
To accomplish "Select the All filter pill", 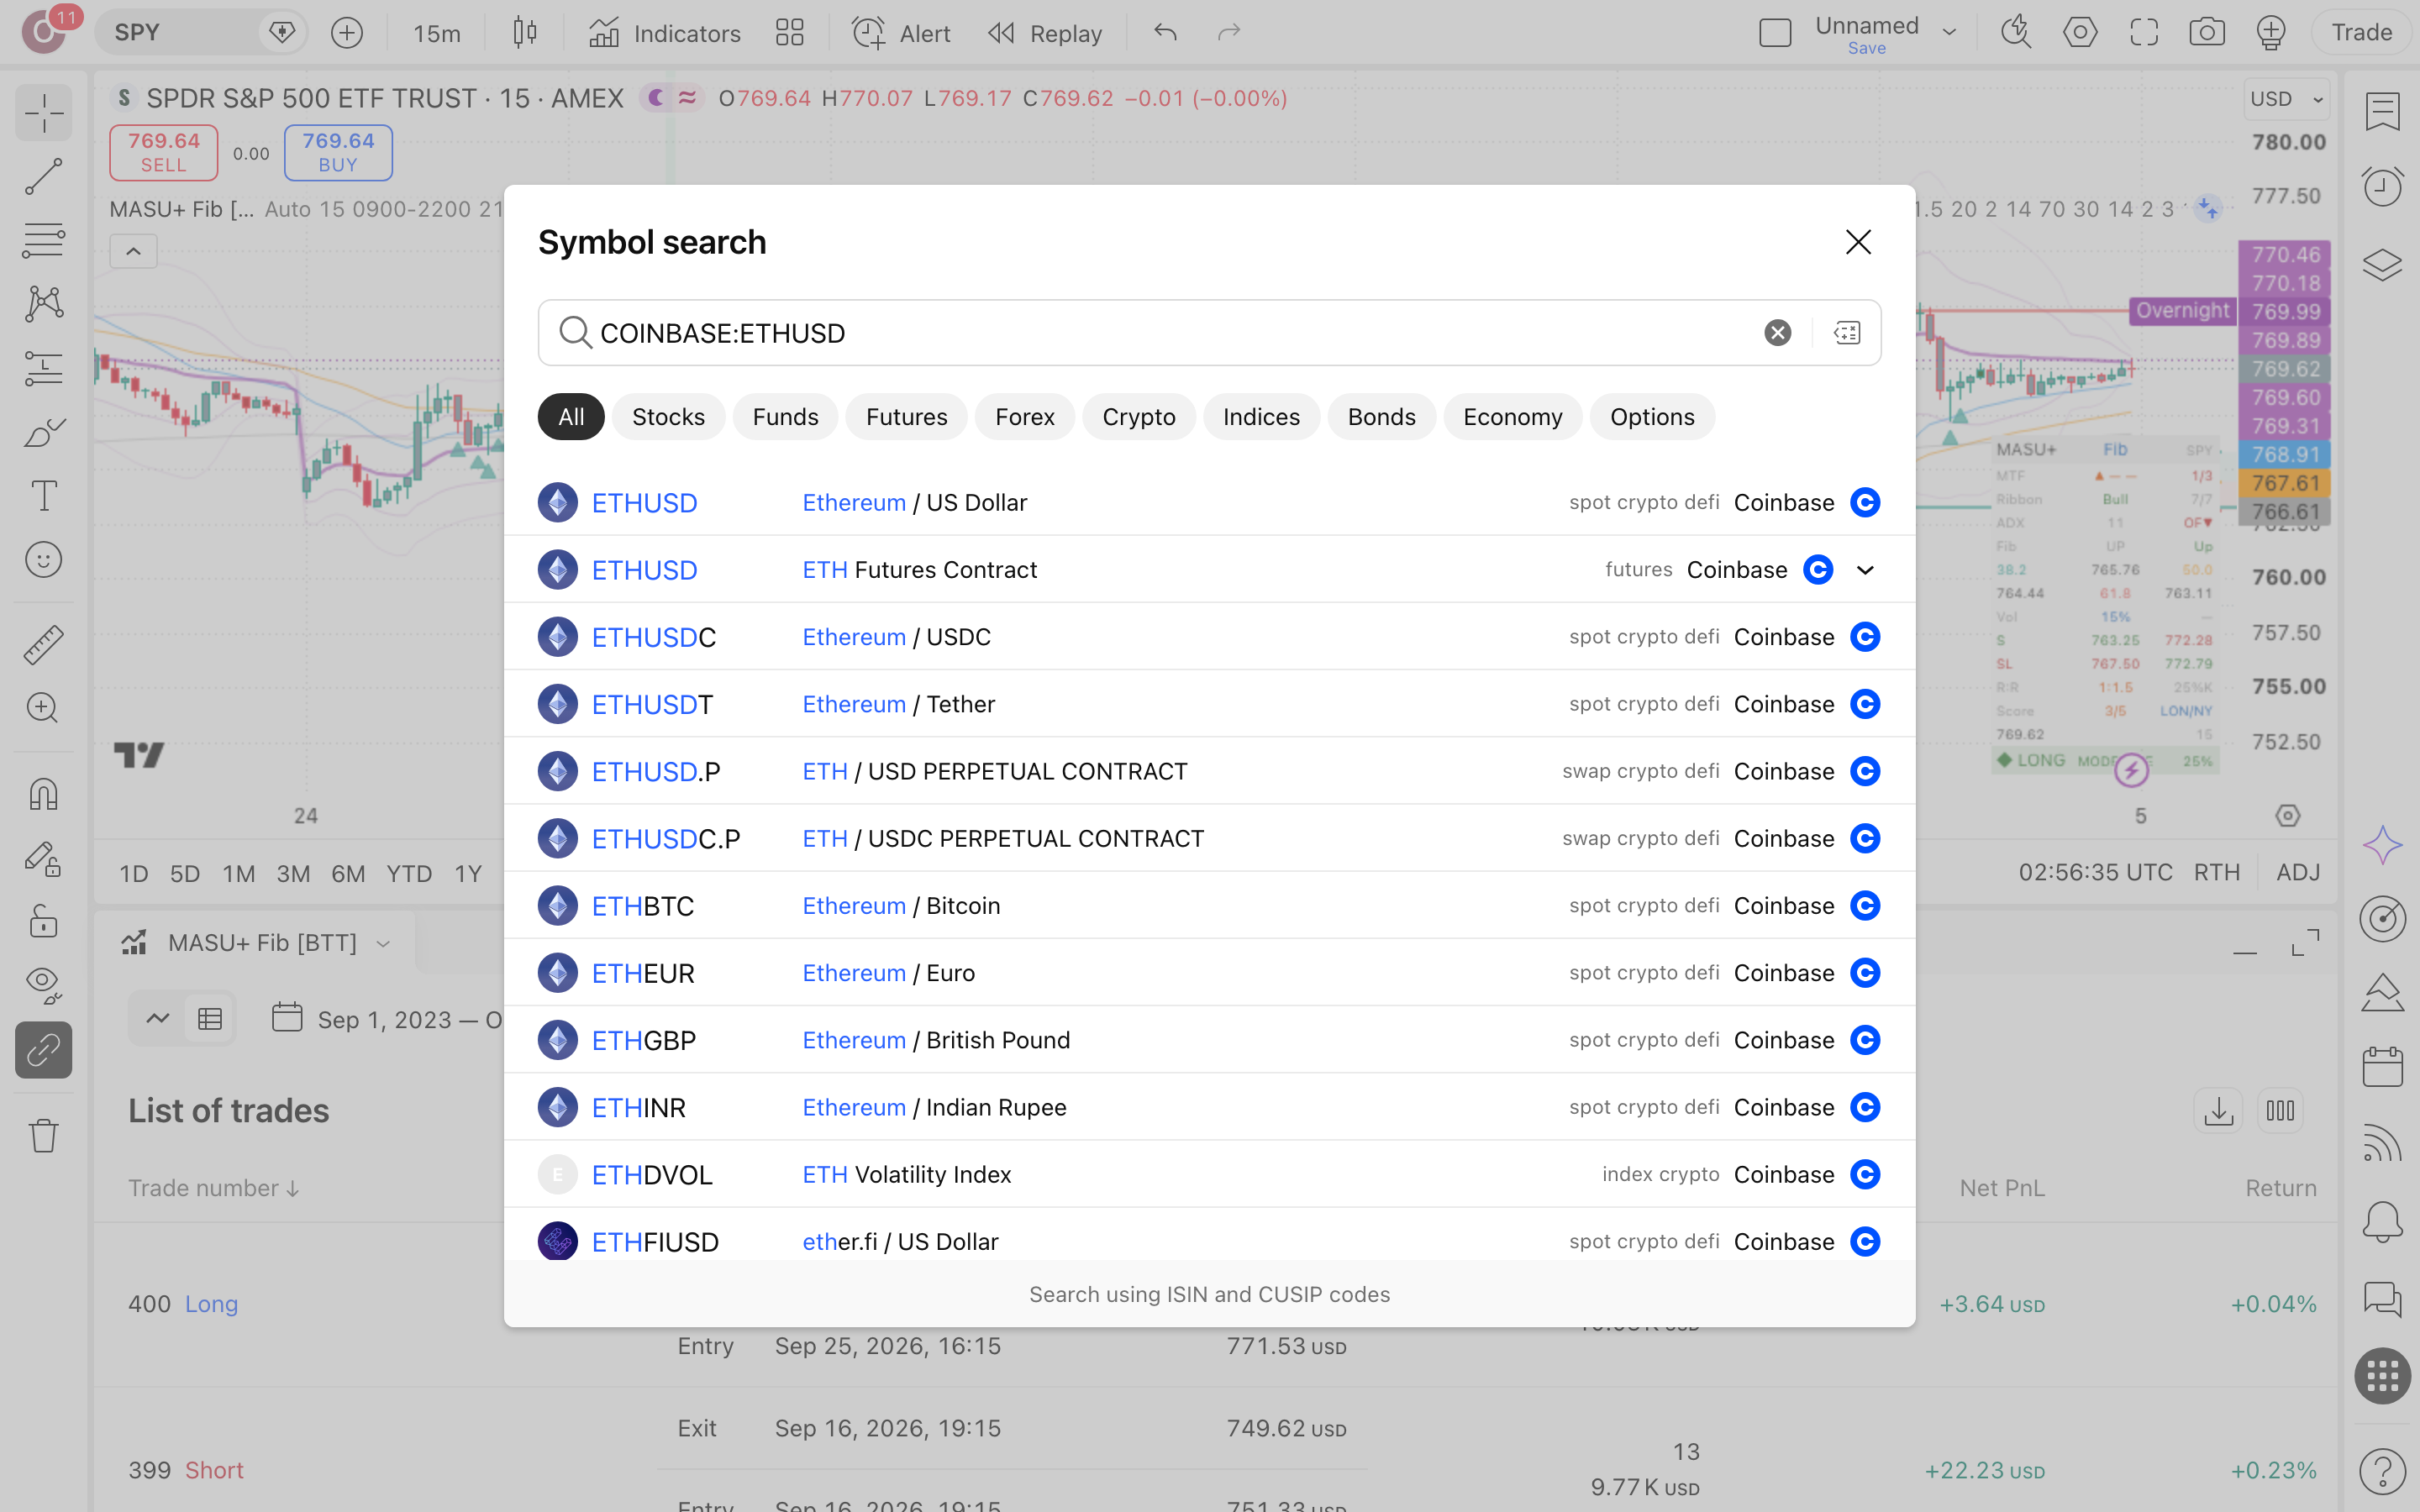I will coord(571,417).
